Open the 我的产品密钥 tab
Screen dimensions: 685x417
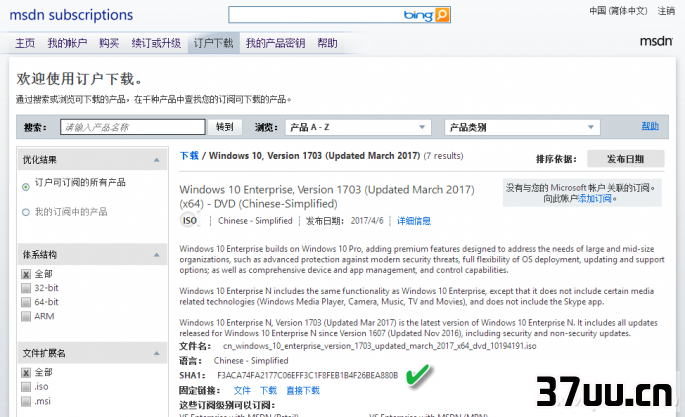pos(275,43)
